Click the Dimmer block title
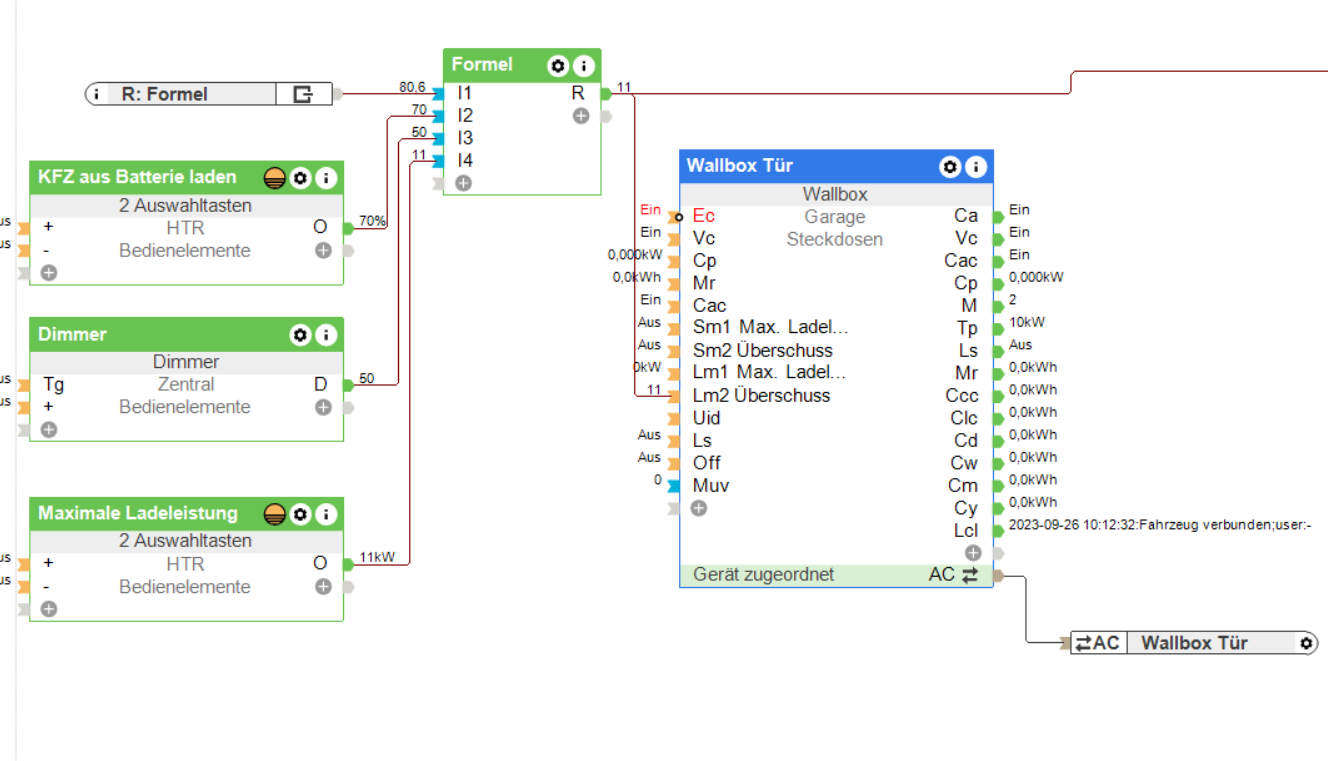This screenshot has height=761, width=1328. pos(72,334)
